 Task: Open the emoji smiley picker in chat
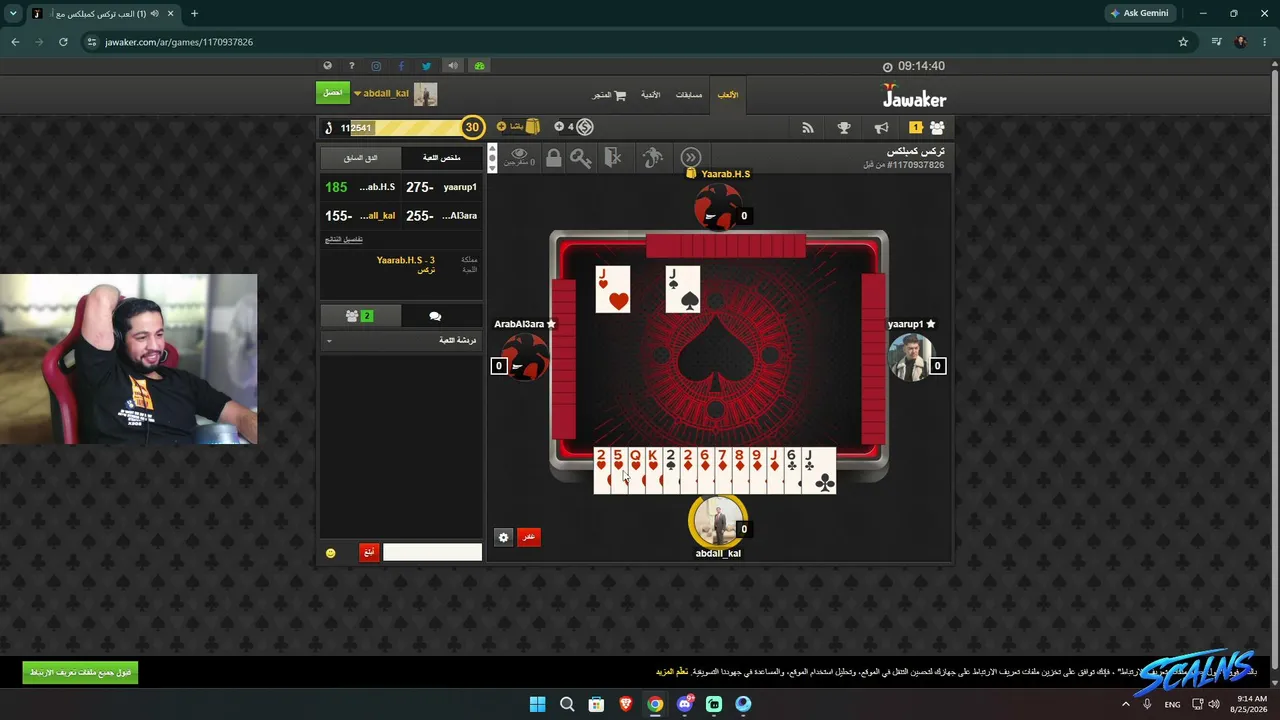[x=331, y=553]
